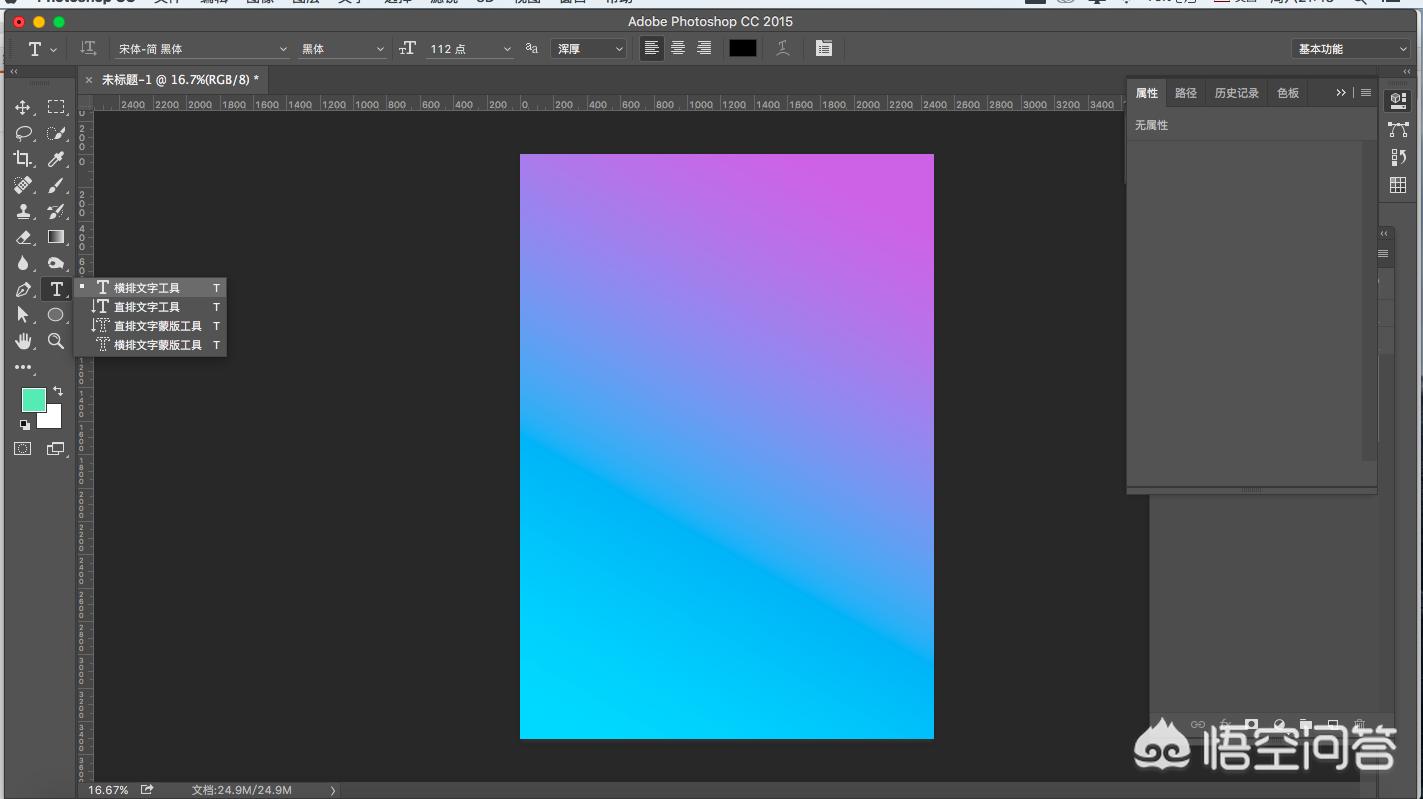Screen dimensions: 1423x799
Task: Choose 直排文字工具 from the flyout menu
Action: [x=147, y=307]
